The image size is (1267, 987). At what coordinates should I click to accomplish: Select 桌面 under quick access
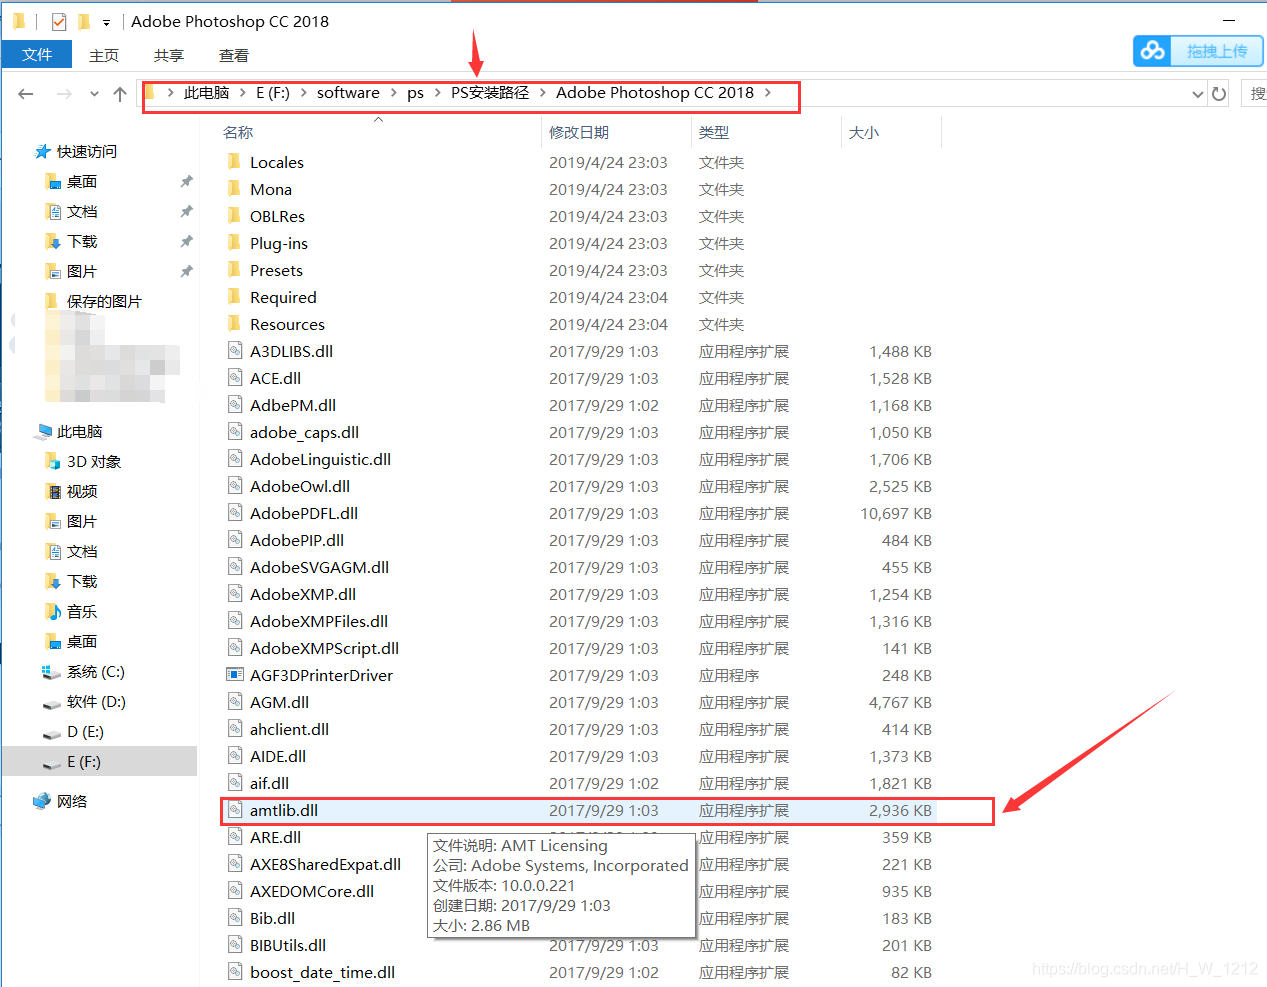coord(82,182)
